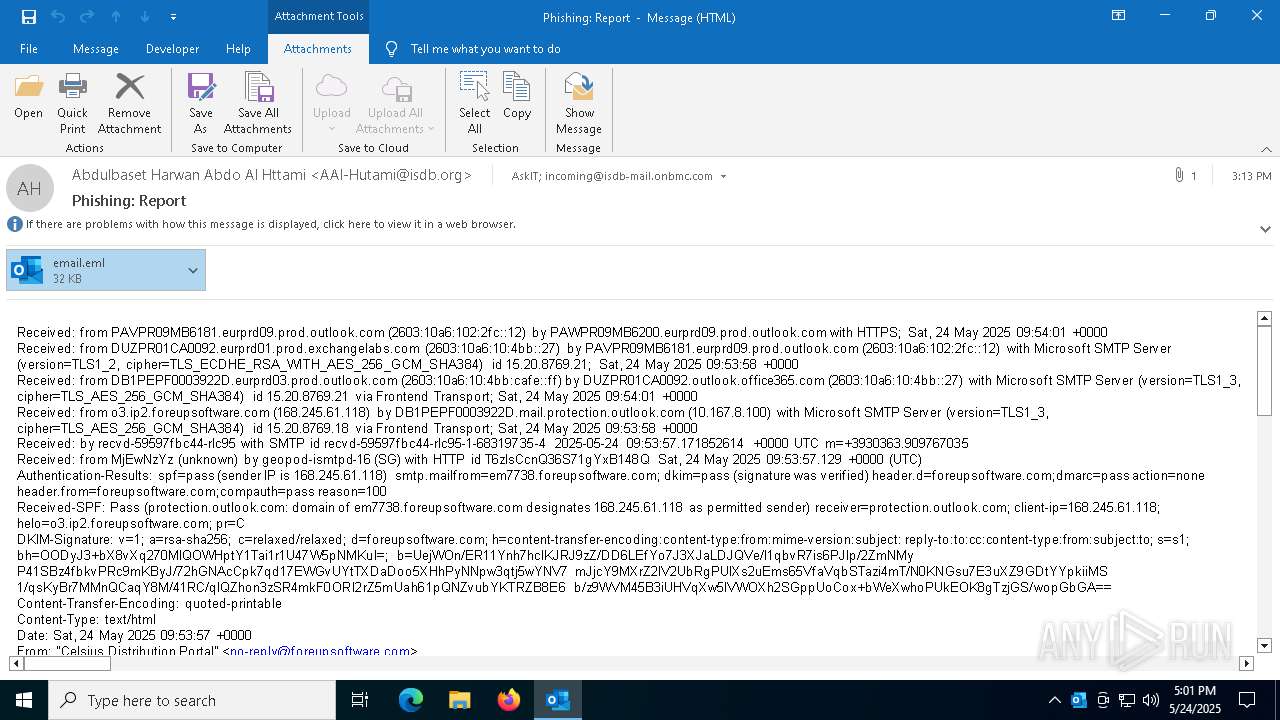Quick Print the attachment
1280x720 pixels.
pyautogui.click(x=72, y=104)
